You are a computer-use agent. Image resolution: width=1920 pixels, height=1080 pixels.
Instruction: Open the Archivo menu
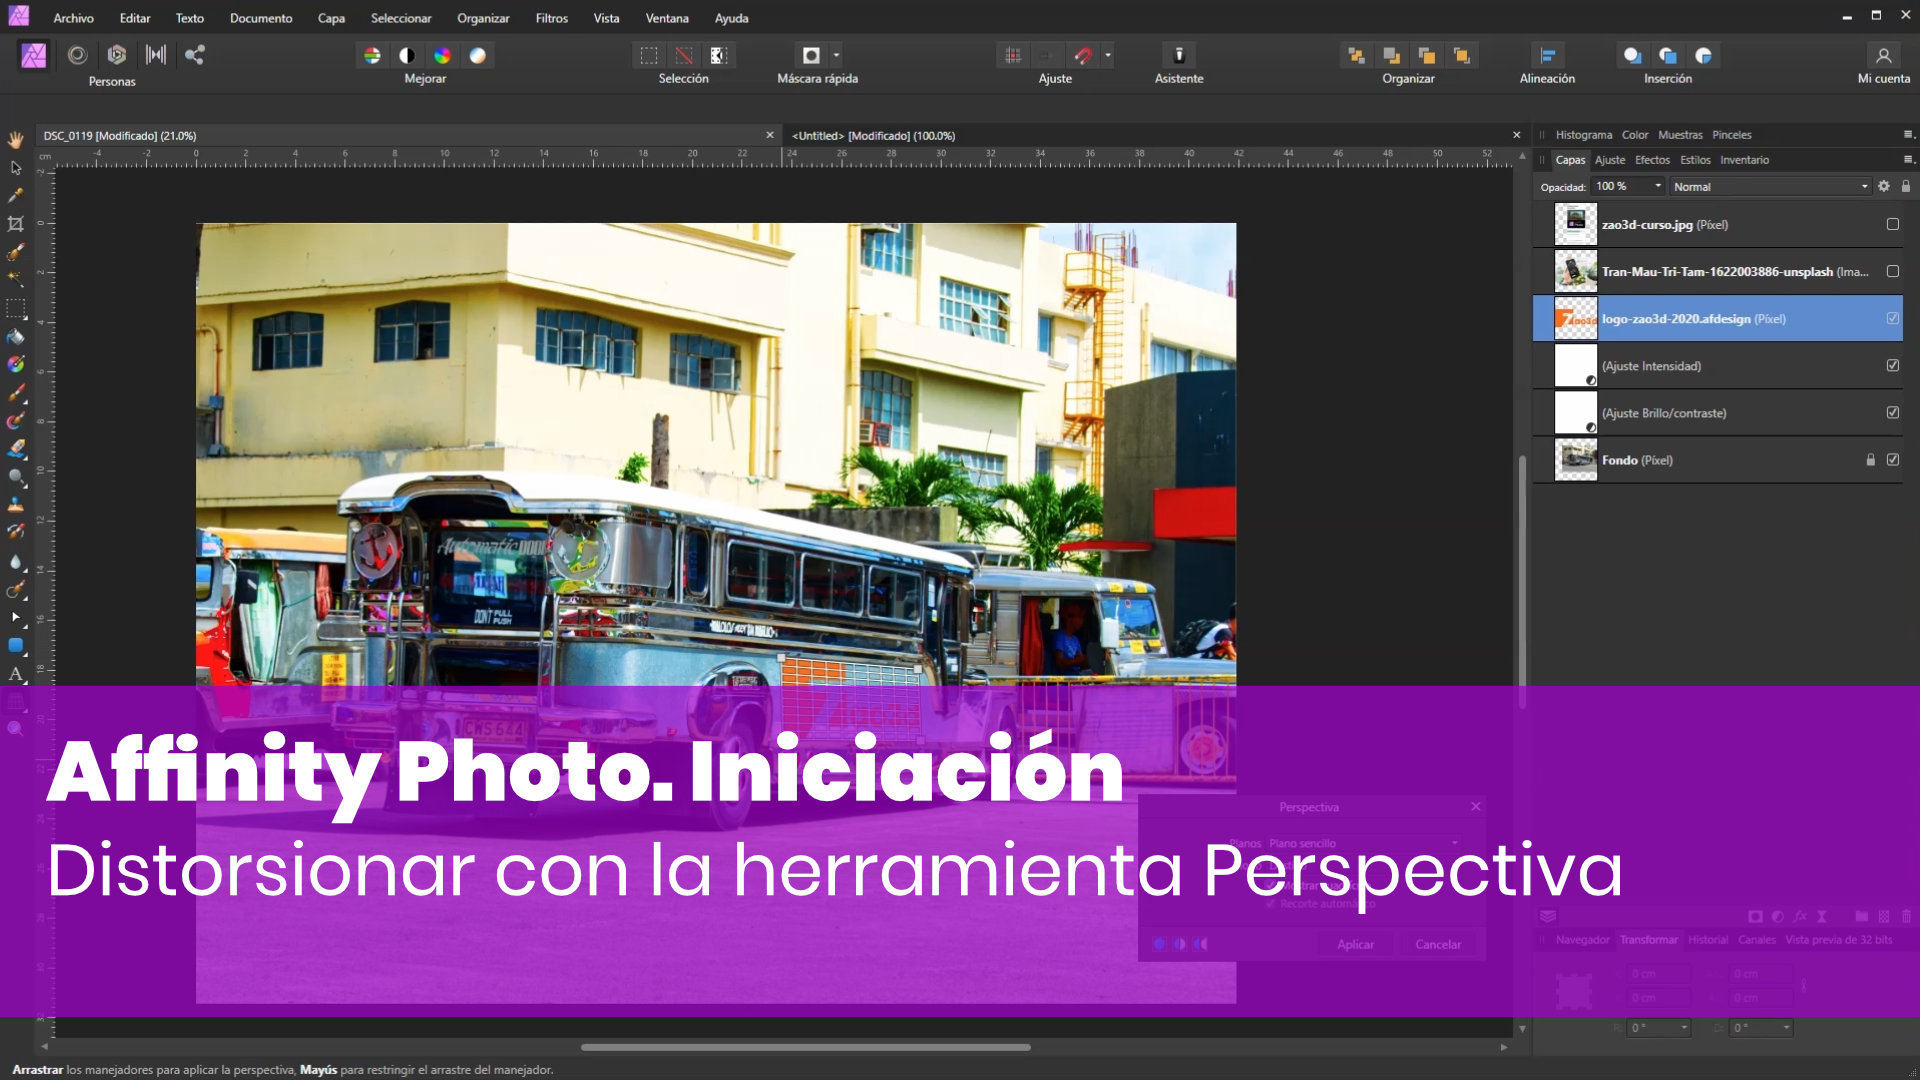(73, 18)
